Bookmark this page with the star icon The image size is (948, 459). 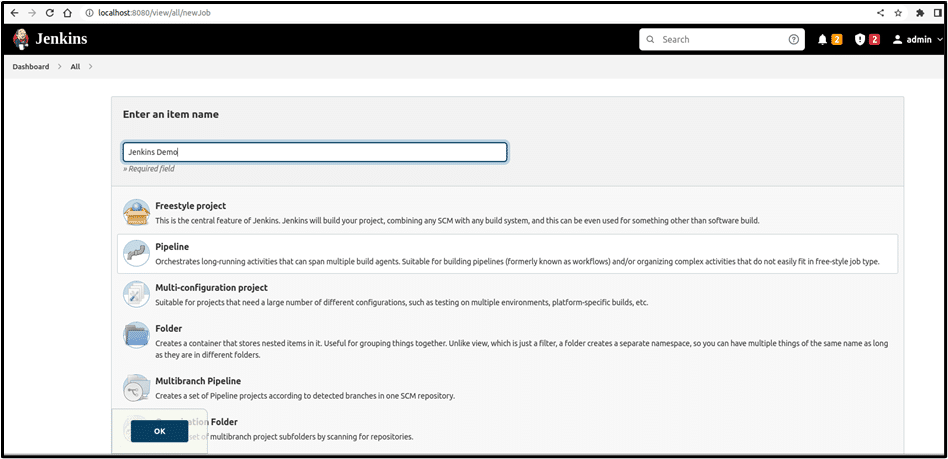[898, 13]
